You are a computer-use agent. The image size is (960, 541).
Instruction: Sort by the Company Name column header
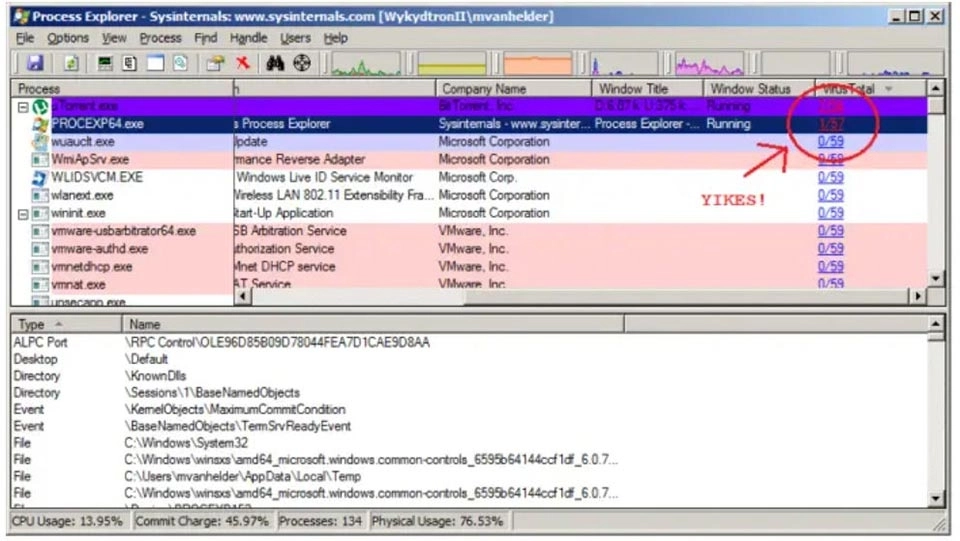point(513,89)
